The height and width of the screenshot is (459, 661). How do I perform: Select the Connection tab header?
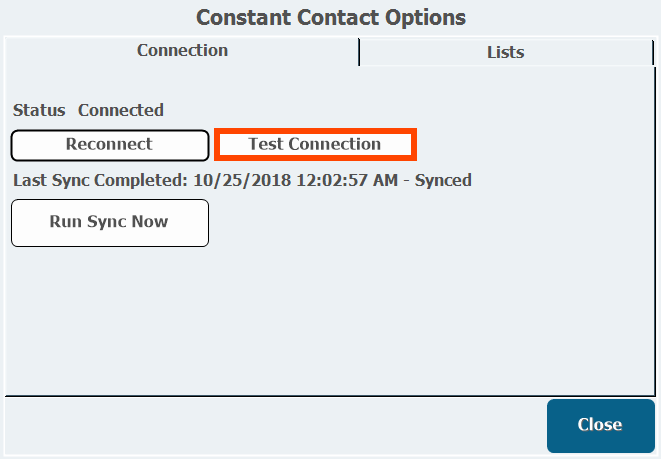pos(182,51)
